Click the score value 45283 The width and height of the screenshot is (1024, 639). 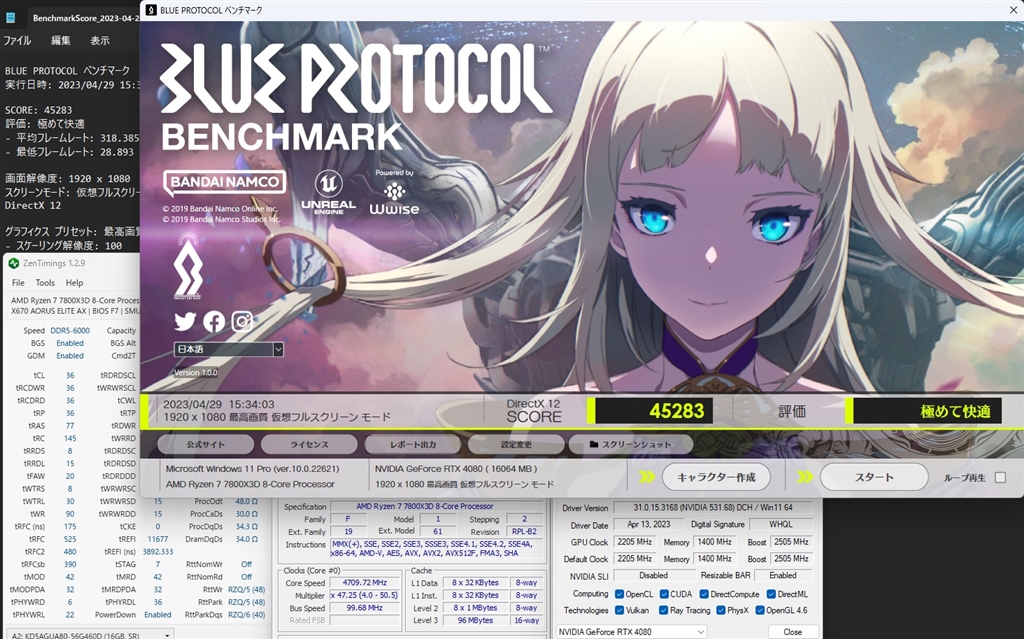click(x=677, y=411)
